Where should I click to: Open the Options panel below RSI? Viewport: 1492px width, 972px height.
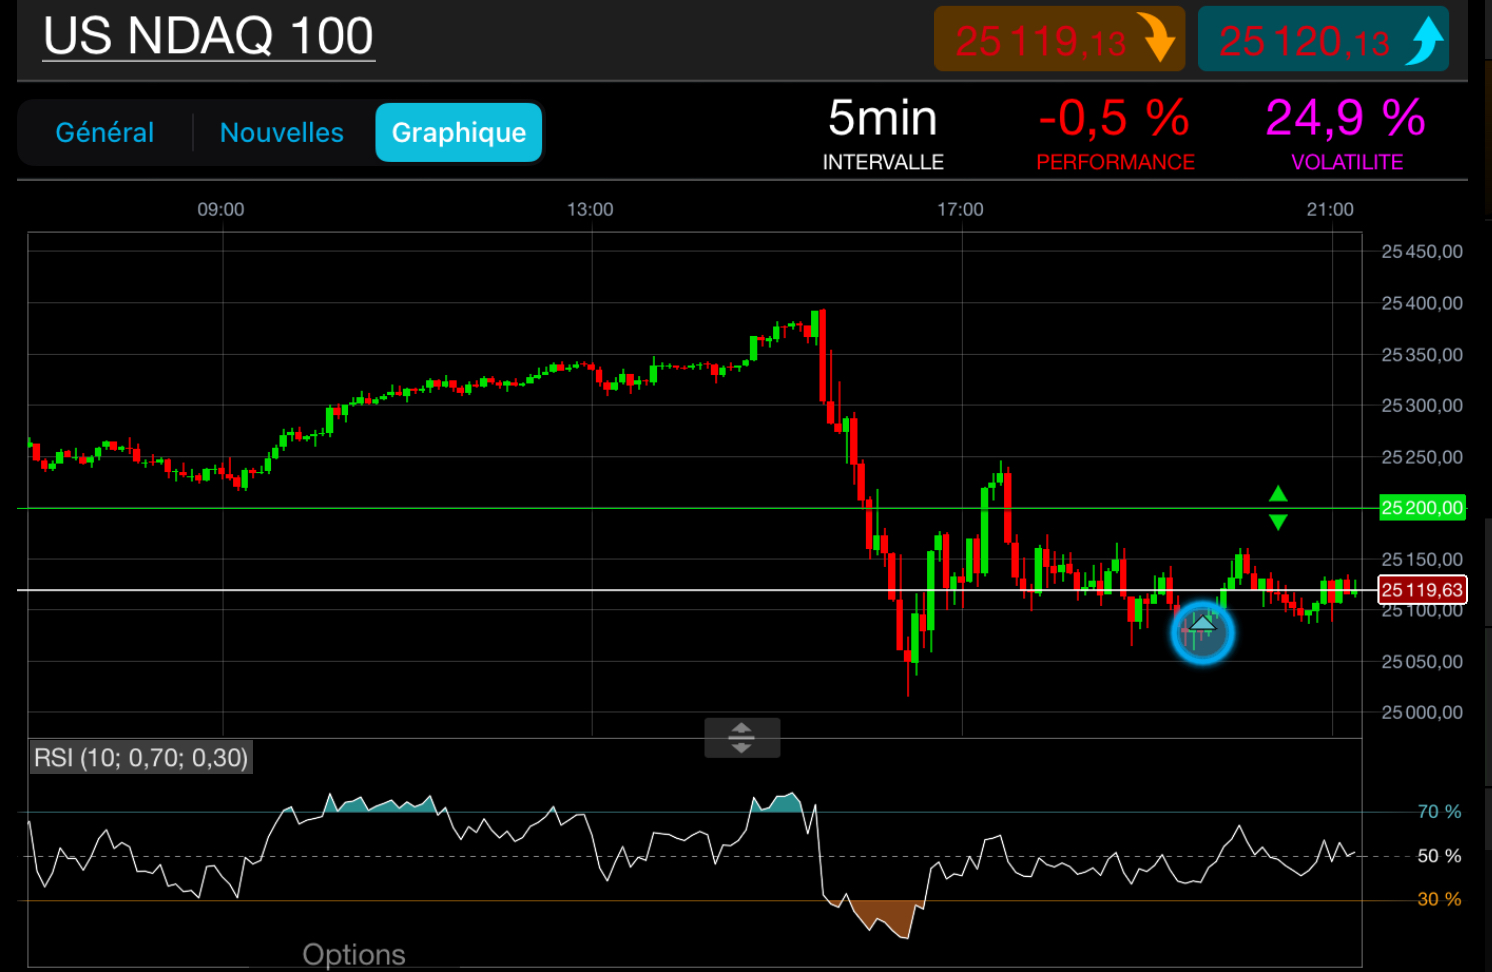coord(354,954)
